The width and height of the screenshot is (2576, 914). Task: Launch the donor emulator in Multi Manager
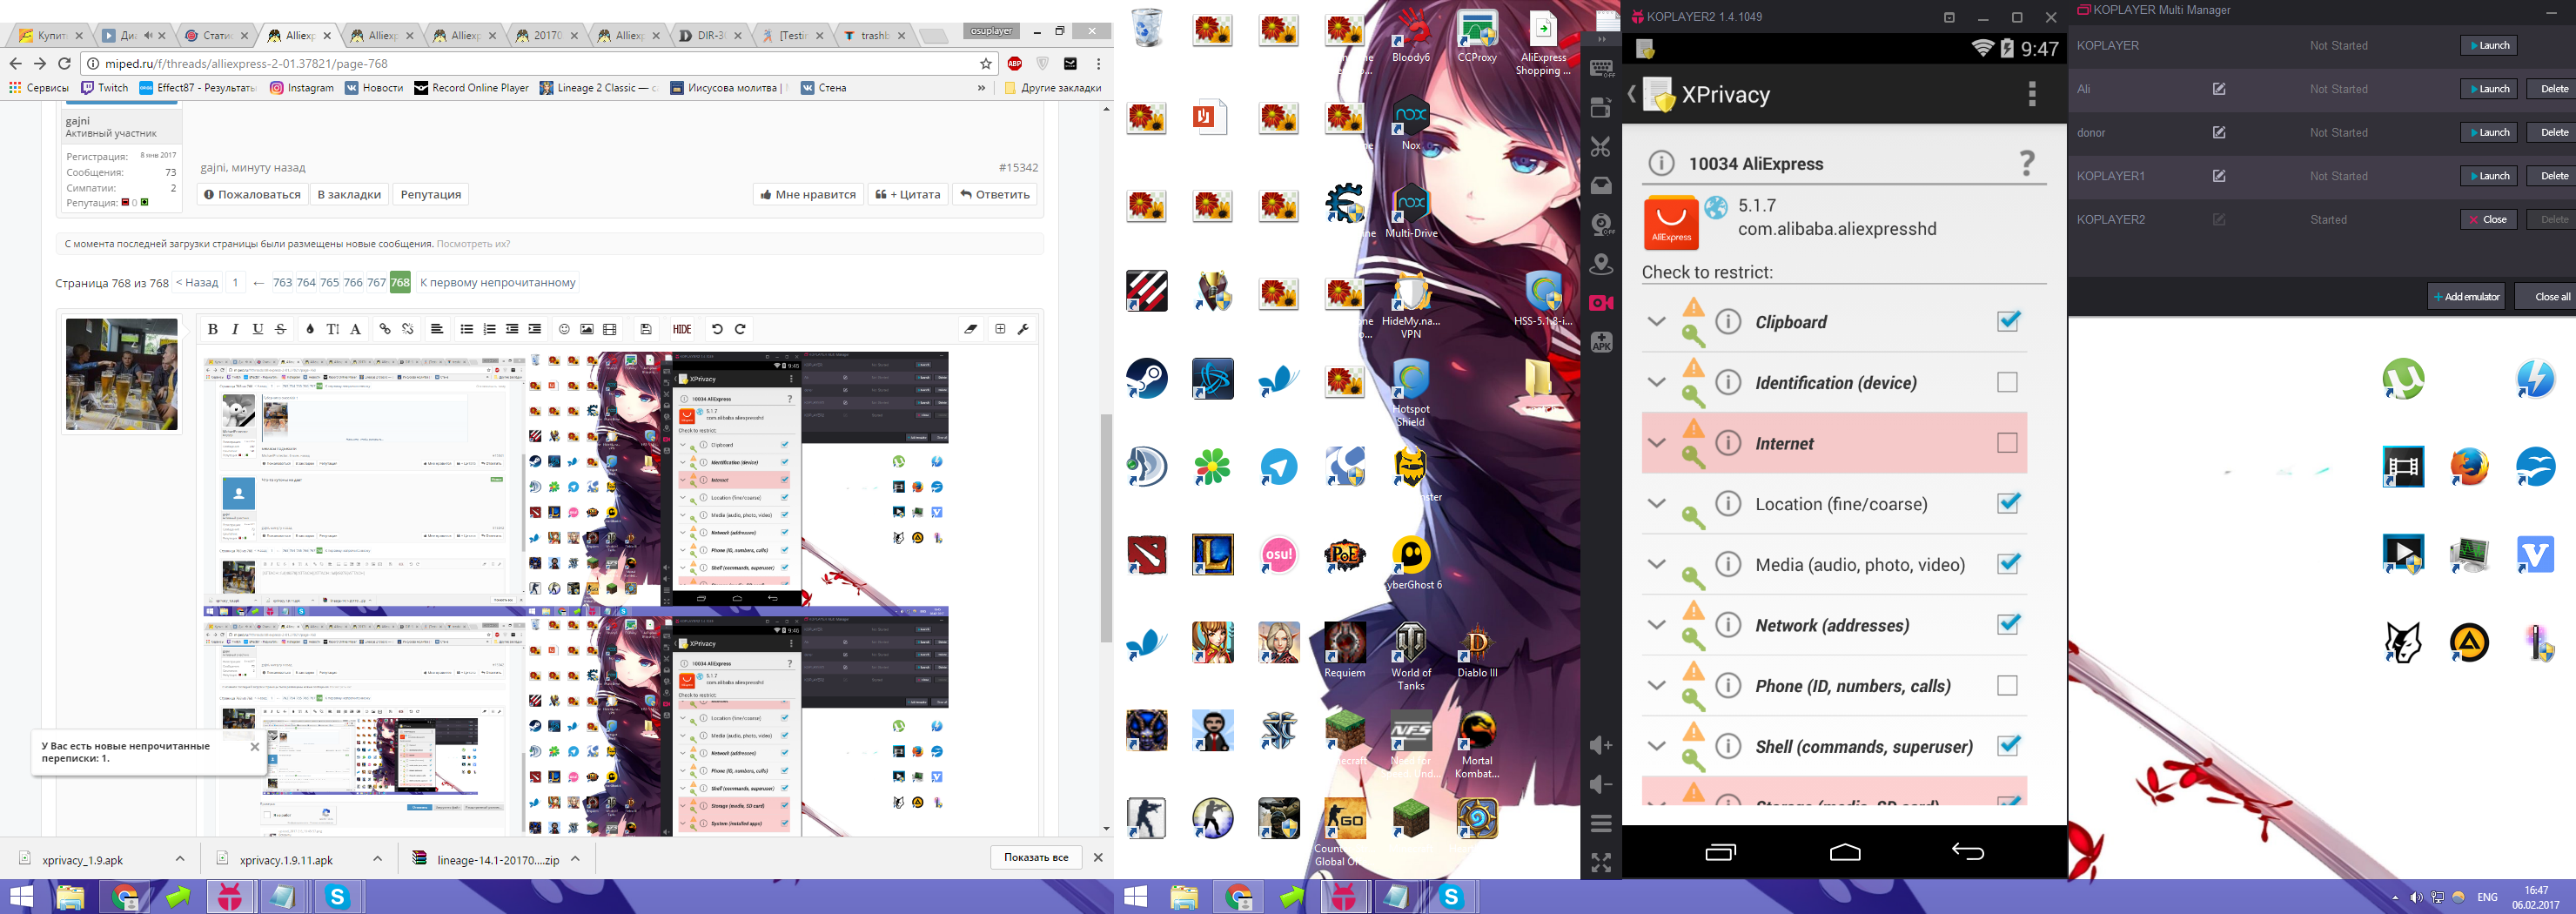tap(2488, 132)
